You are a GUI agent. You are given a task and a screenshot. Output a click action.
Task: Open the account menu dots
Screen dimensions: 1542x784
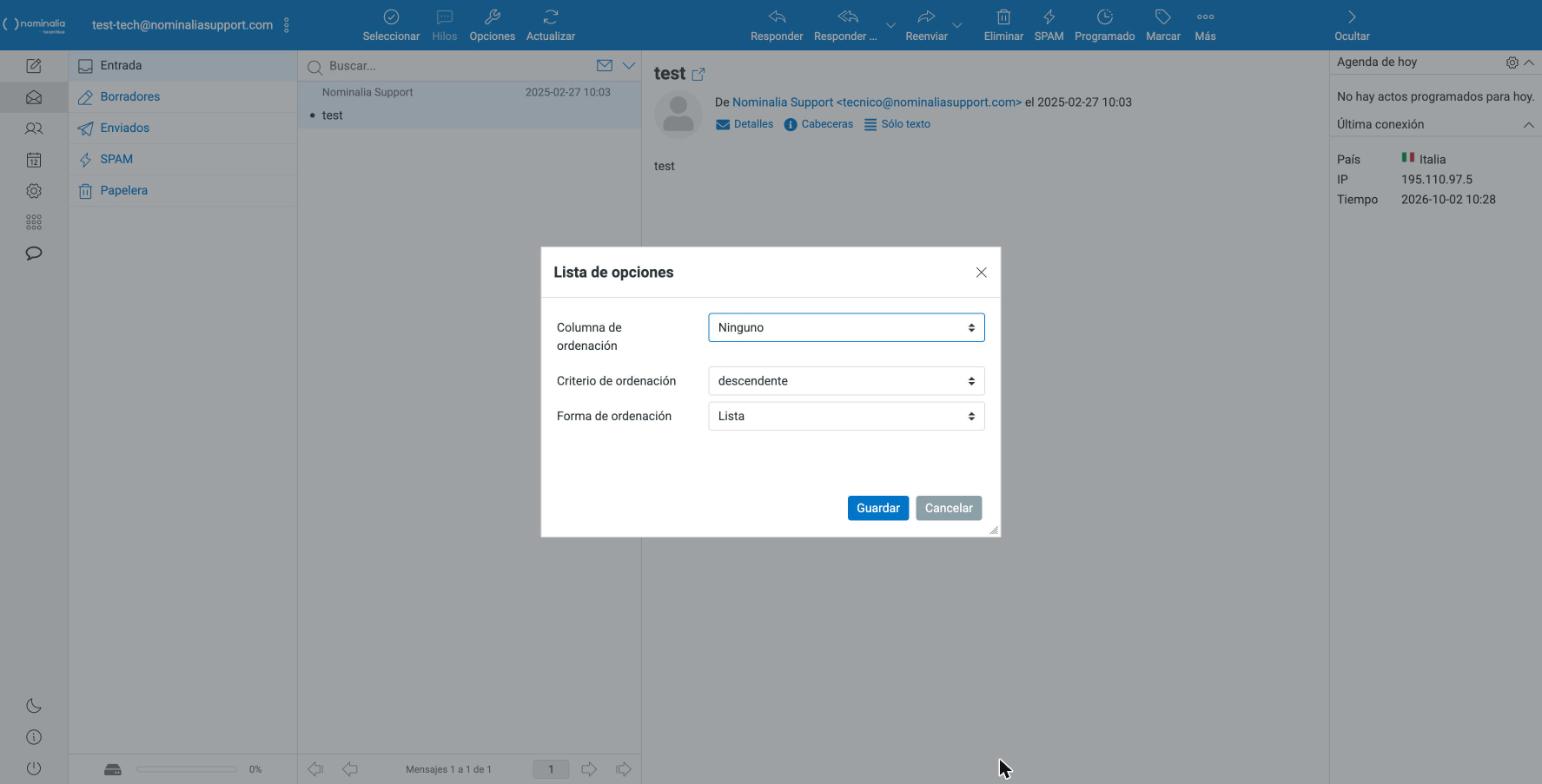(287, 25)
